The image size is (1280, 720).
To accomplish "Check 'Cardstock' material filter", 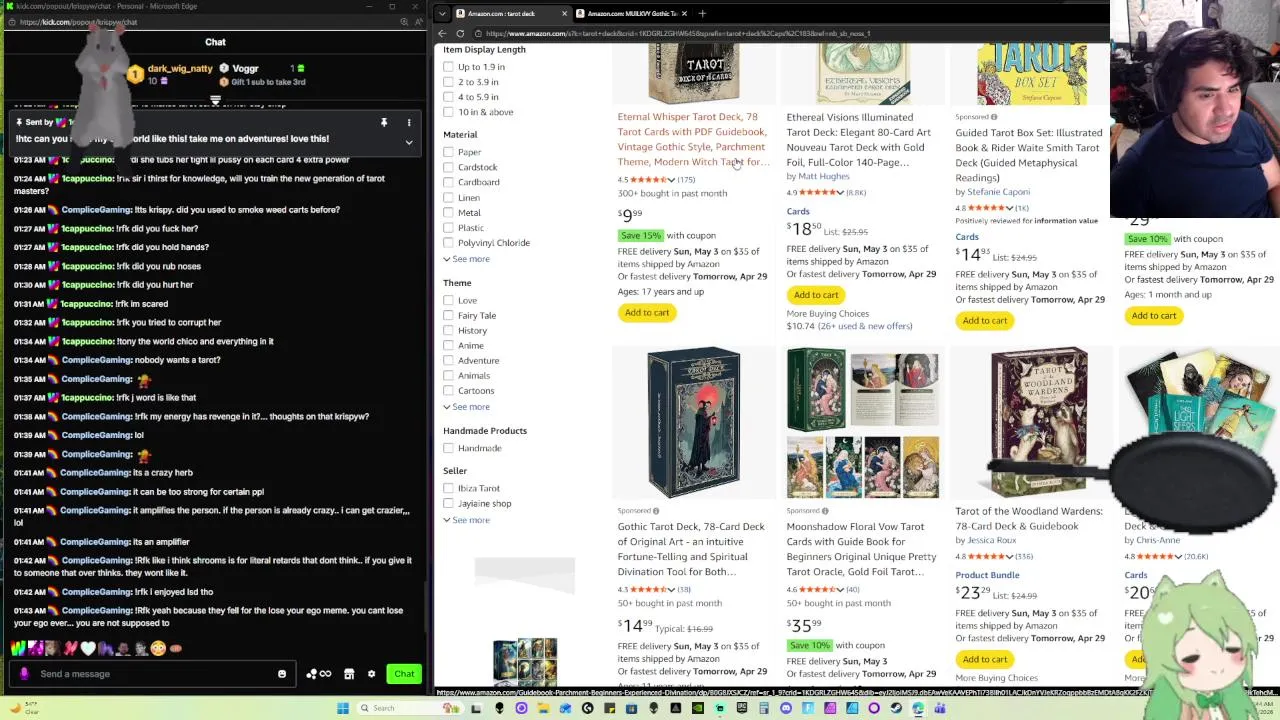I will 448,167.
